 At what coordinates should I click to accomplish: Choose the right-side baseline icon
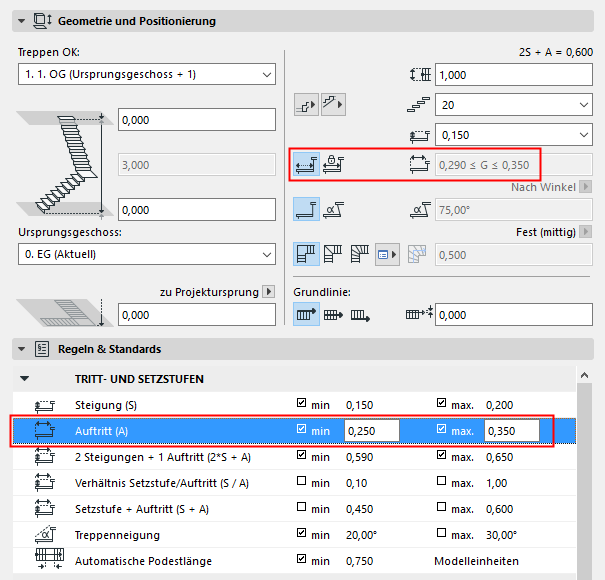point(361,315)
